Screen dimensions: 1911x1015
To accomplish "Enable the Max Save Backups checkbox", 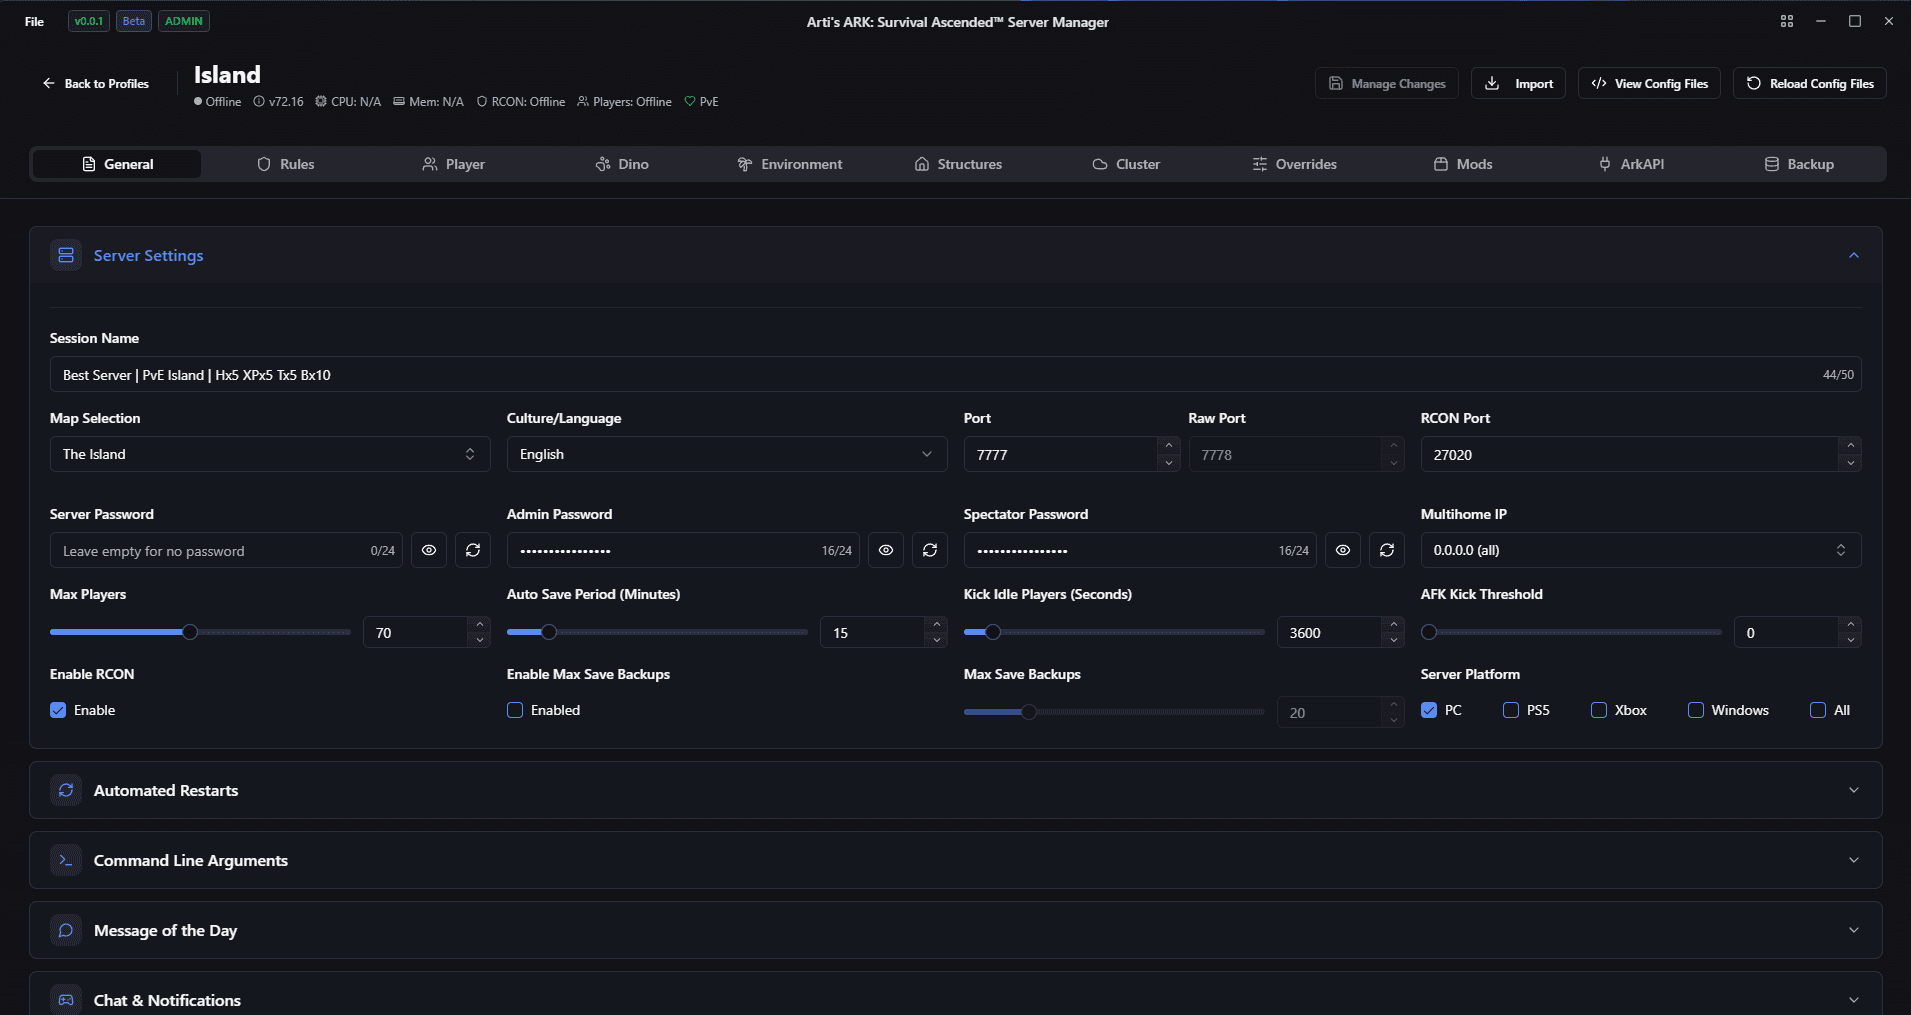I will (x=514, y=710).
